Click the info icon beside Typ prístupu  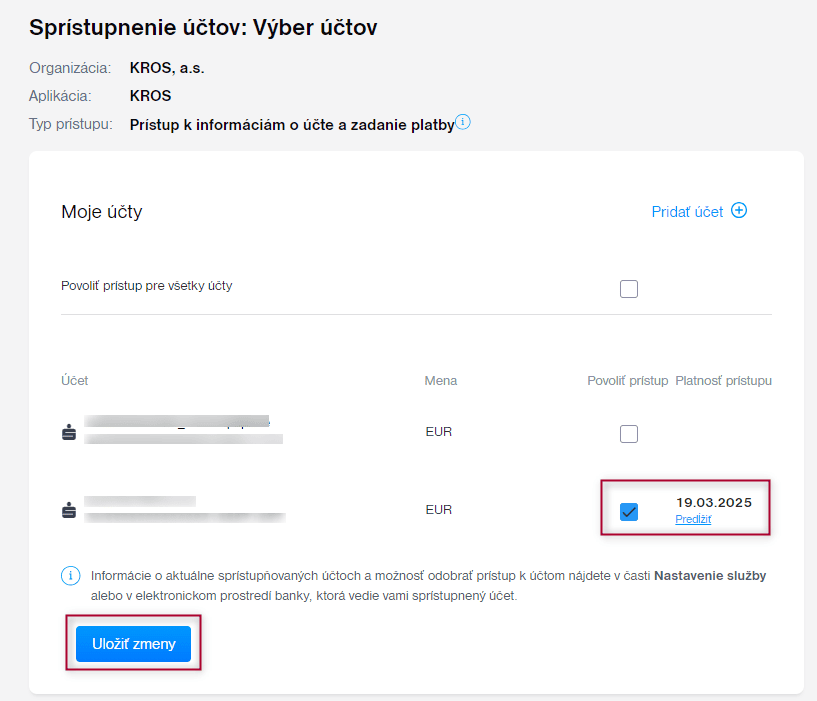point(463,123)
